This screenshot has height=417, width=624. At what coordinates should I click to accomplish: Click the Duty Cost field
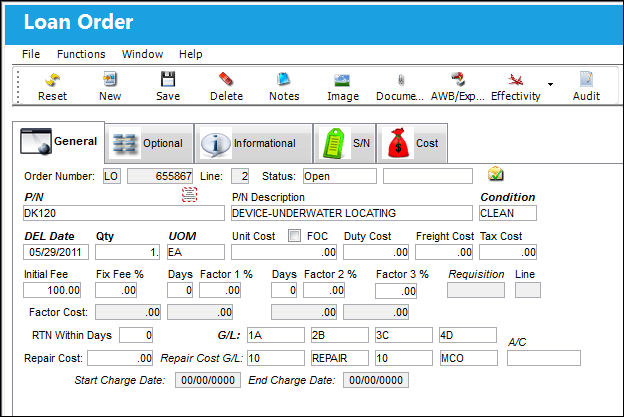(376, 252)
